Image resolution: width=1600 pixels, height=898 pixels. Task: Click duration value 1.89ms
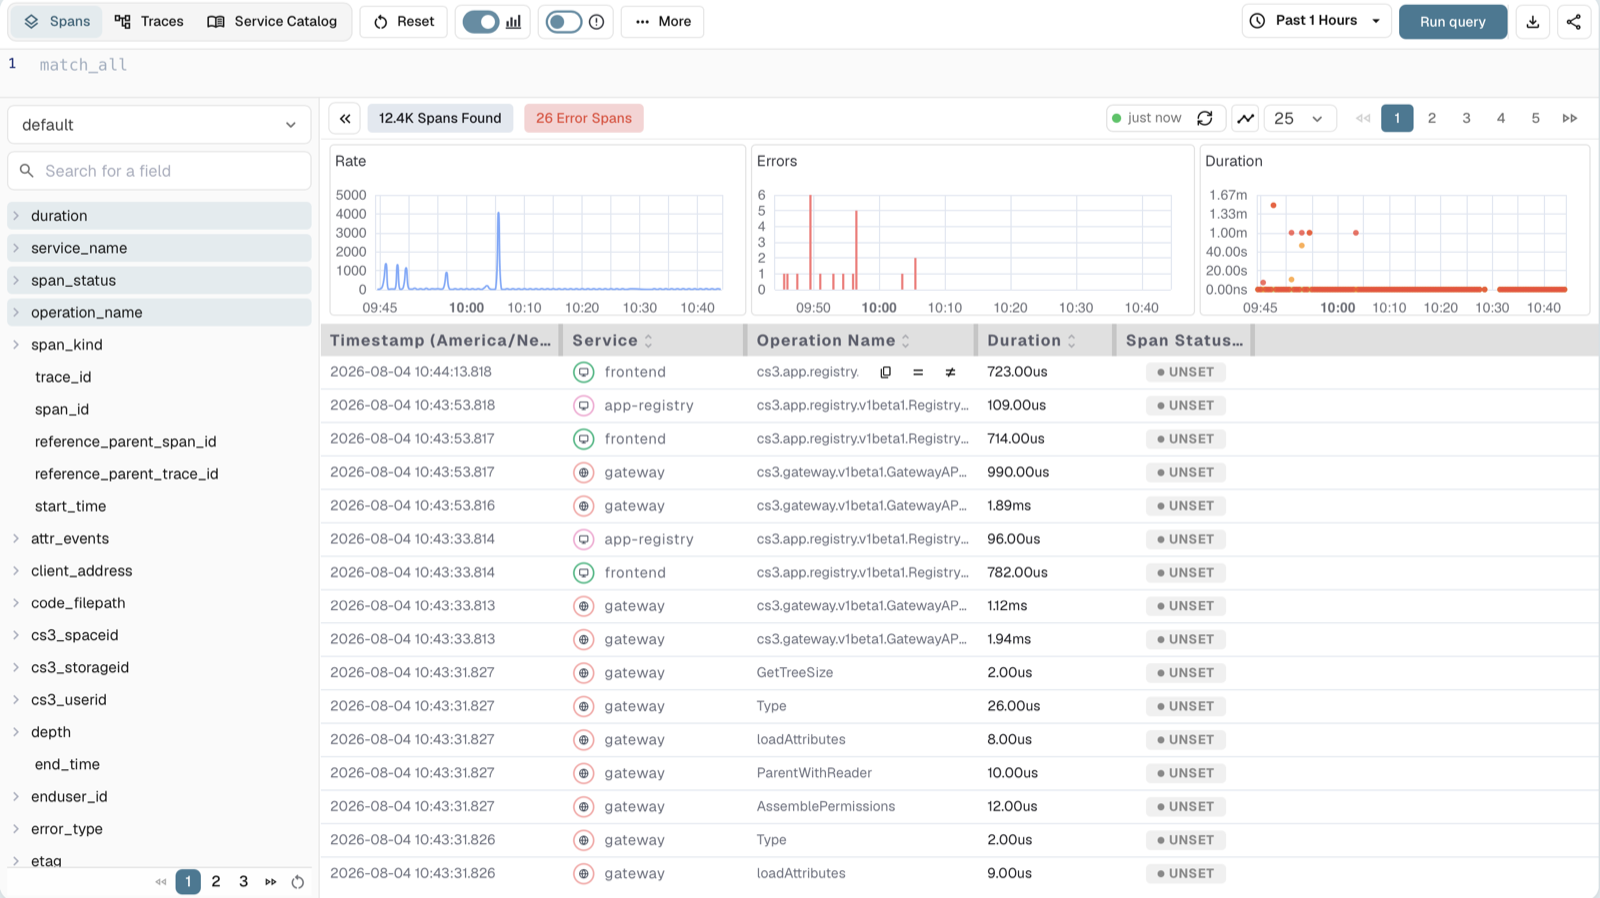point(1009,506)
